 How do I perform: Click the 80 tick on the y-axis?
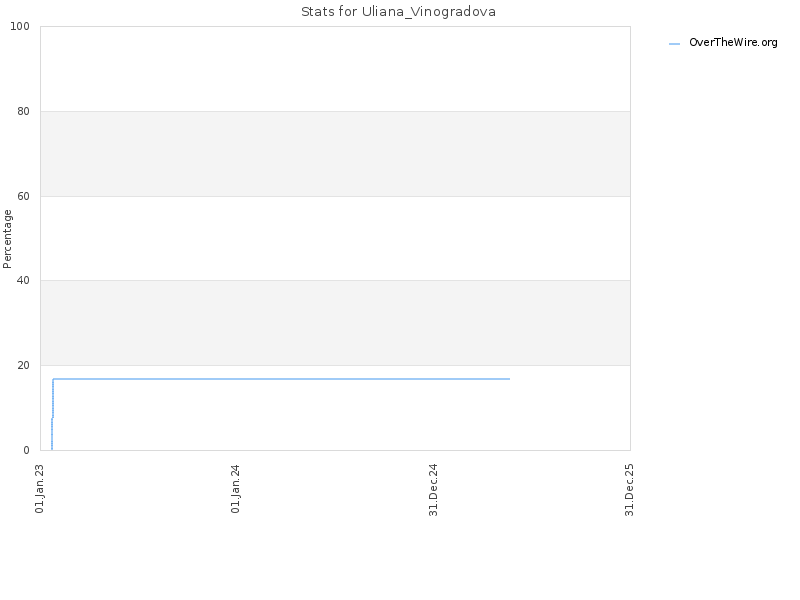(23, 111)
